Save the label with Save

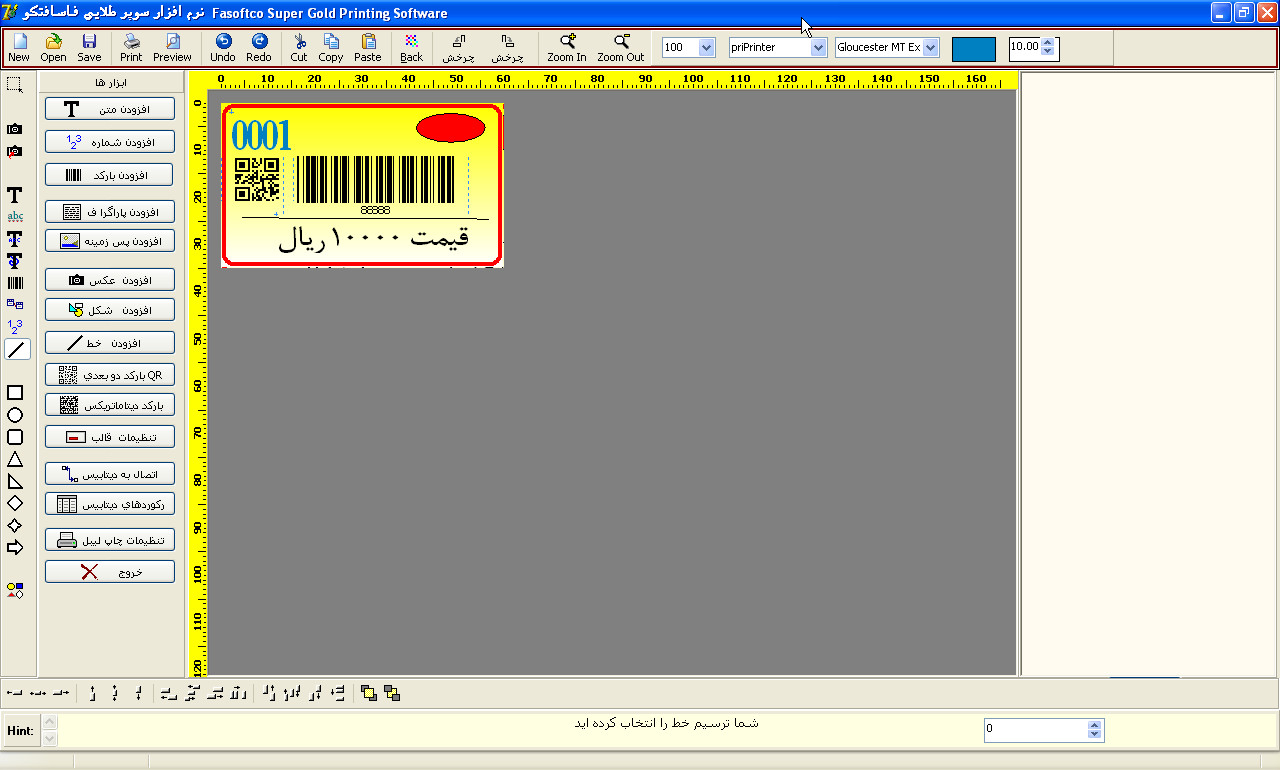89,48
